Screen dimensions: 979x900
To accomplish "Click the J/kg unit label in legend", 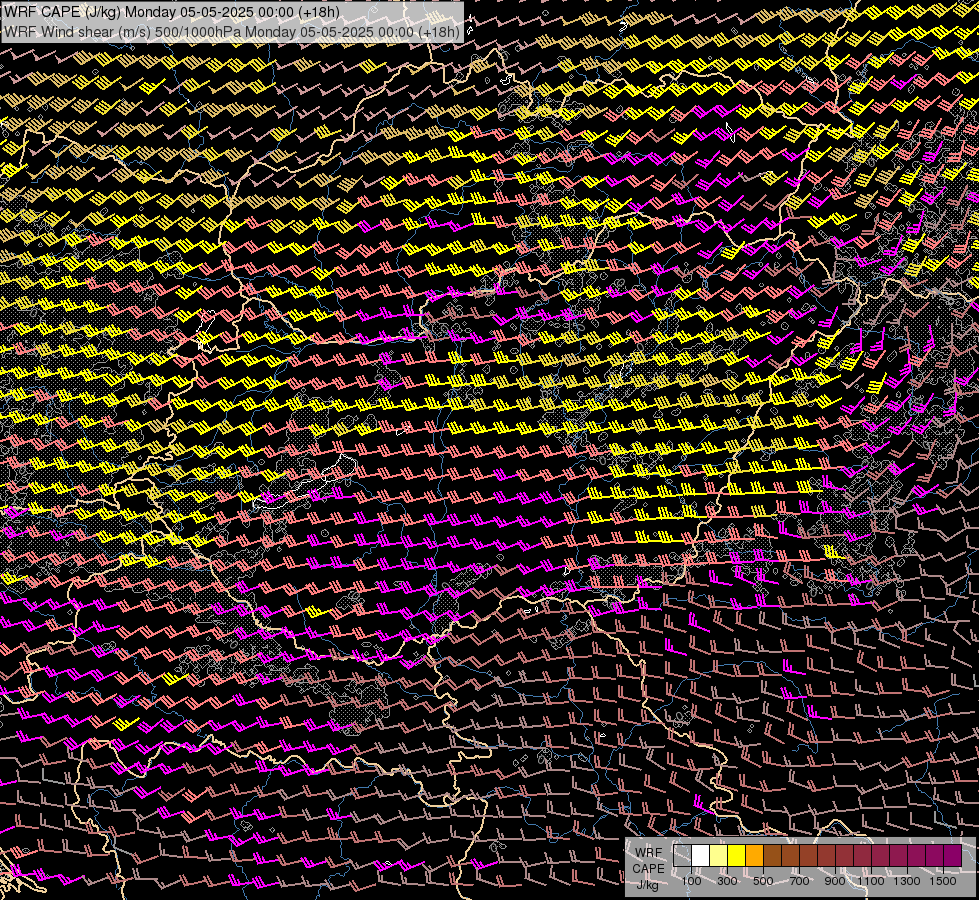I will click(648, 885).
